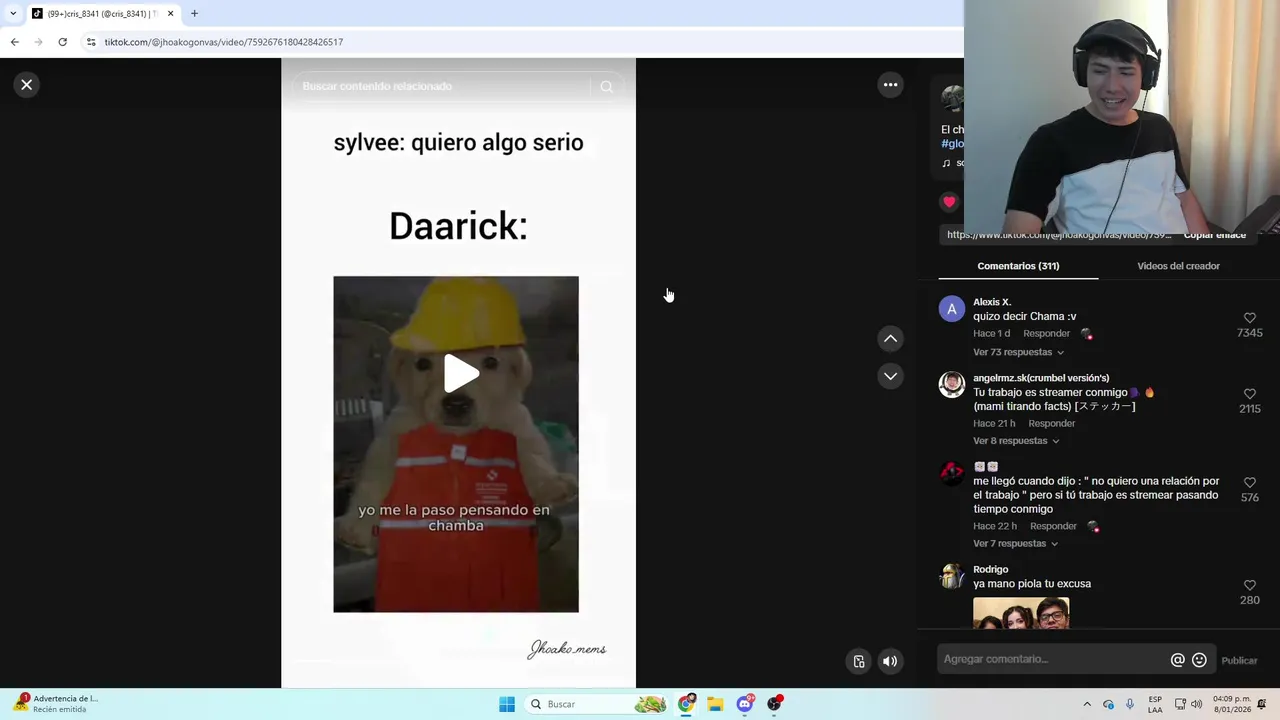Click the music note sound link
Image resolution: width=1280 pixels, height=720 pixels.
click(x=953, y=163)
